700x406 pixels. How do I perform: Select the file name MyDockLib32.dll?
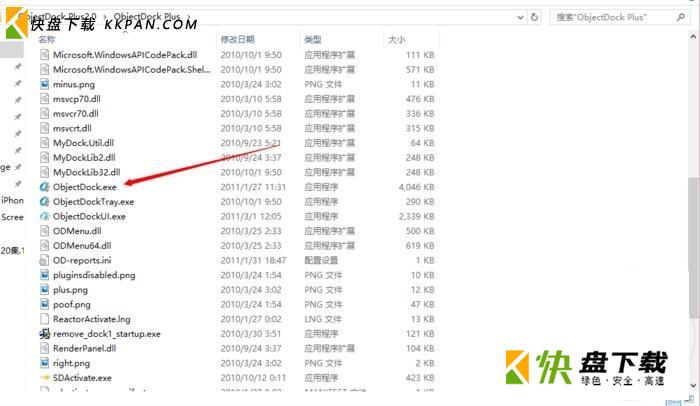[87, 172]
